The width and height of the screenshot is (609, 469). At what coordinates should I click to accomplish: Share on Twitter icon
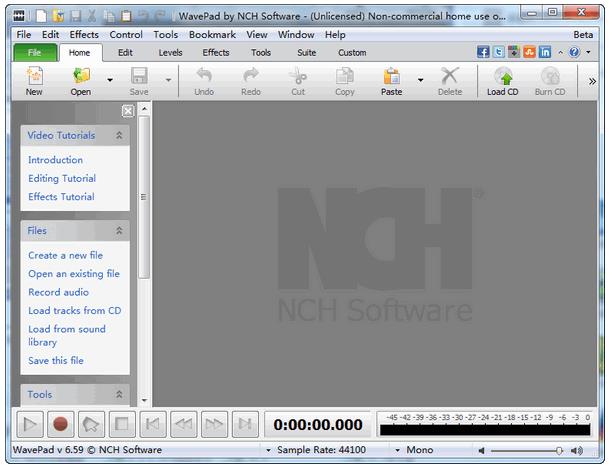499,52
